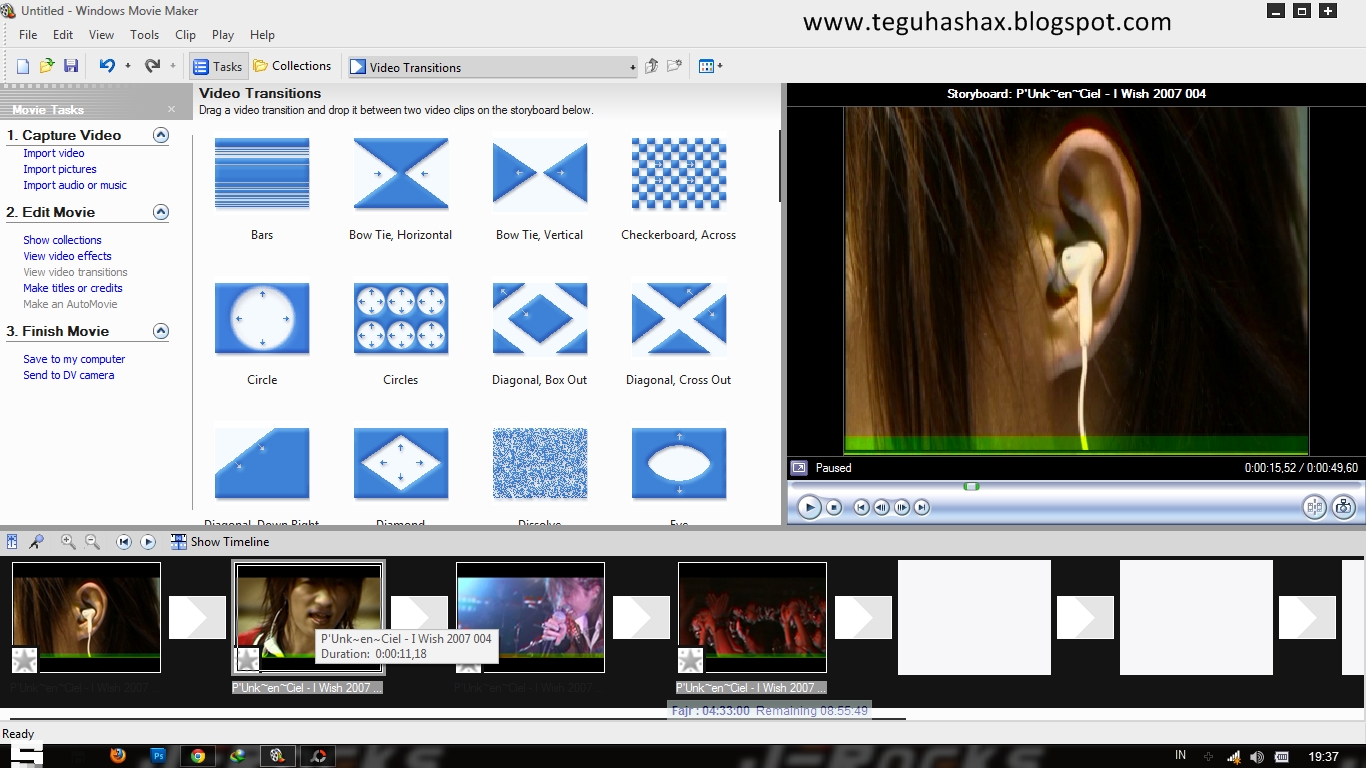Select the Dissolve transition icon
1366x768 pixels.
point(540,464)
